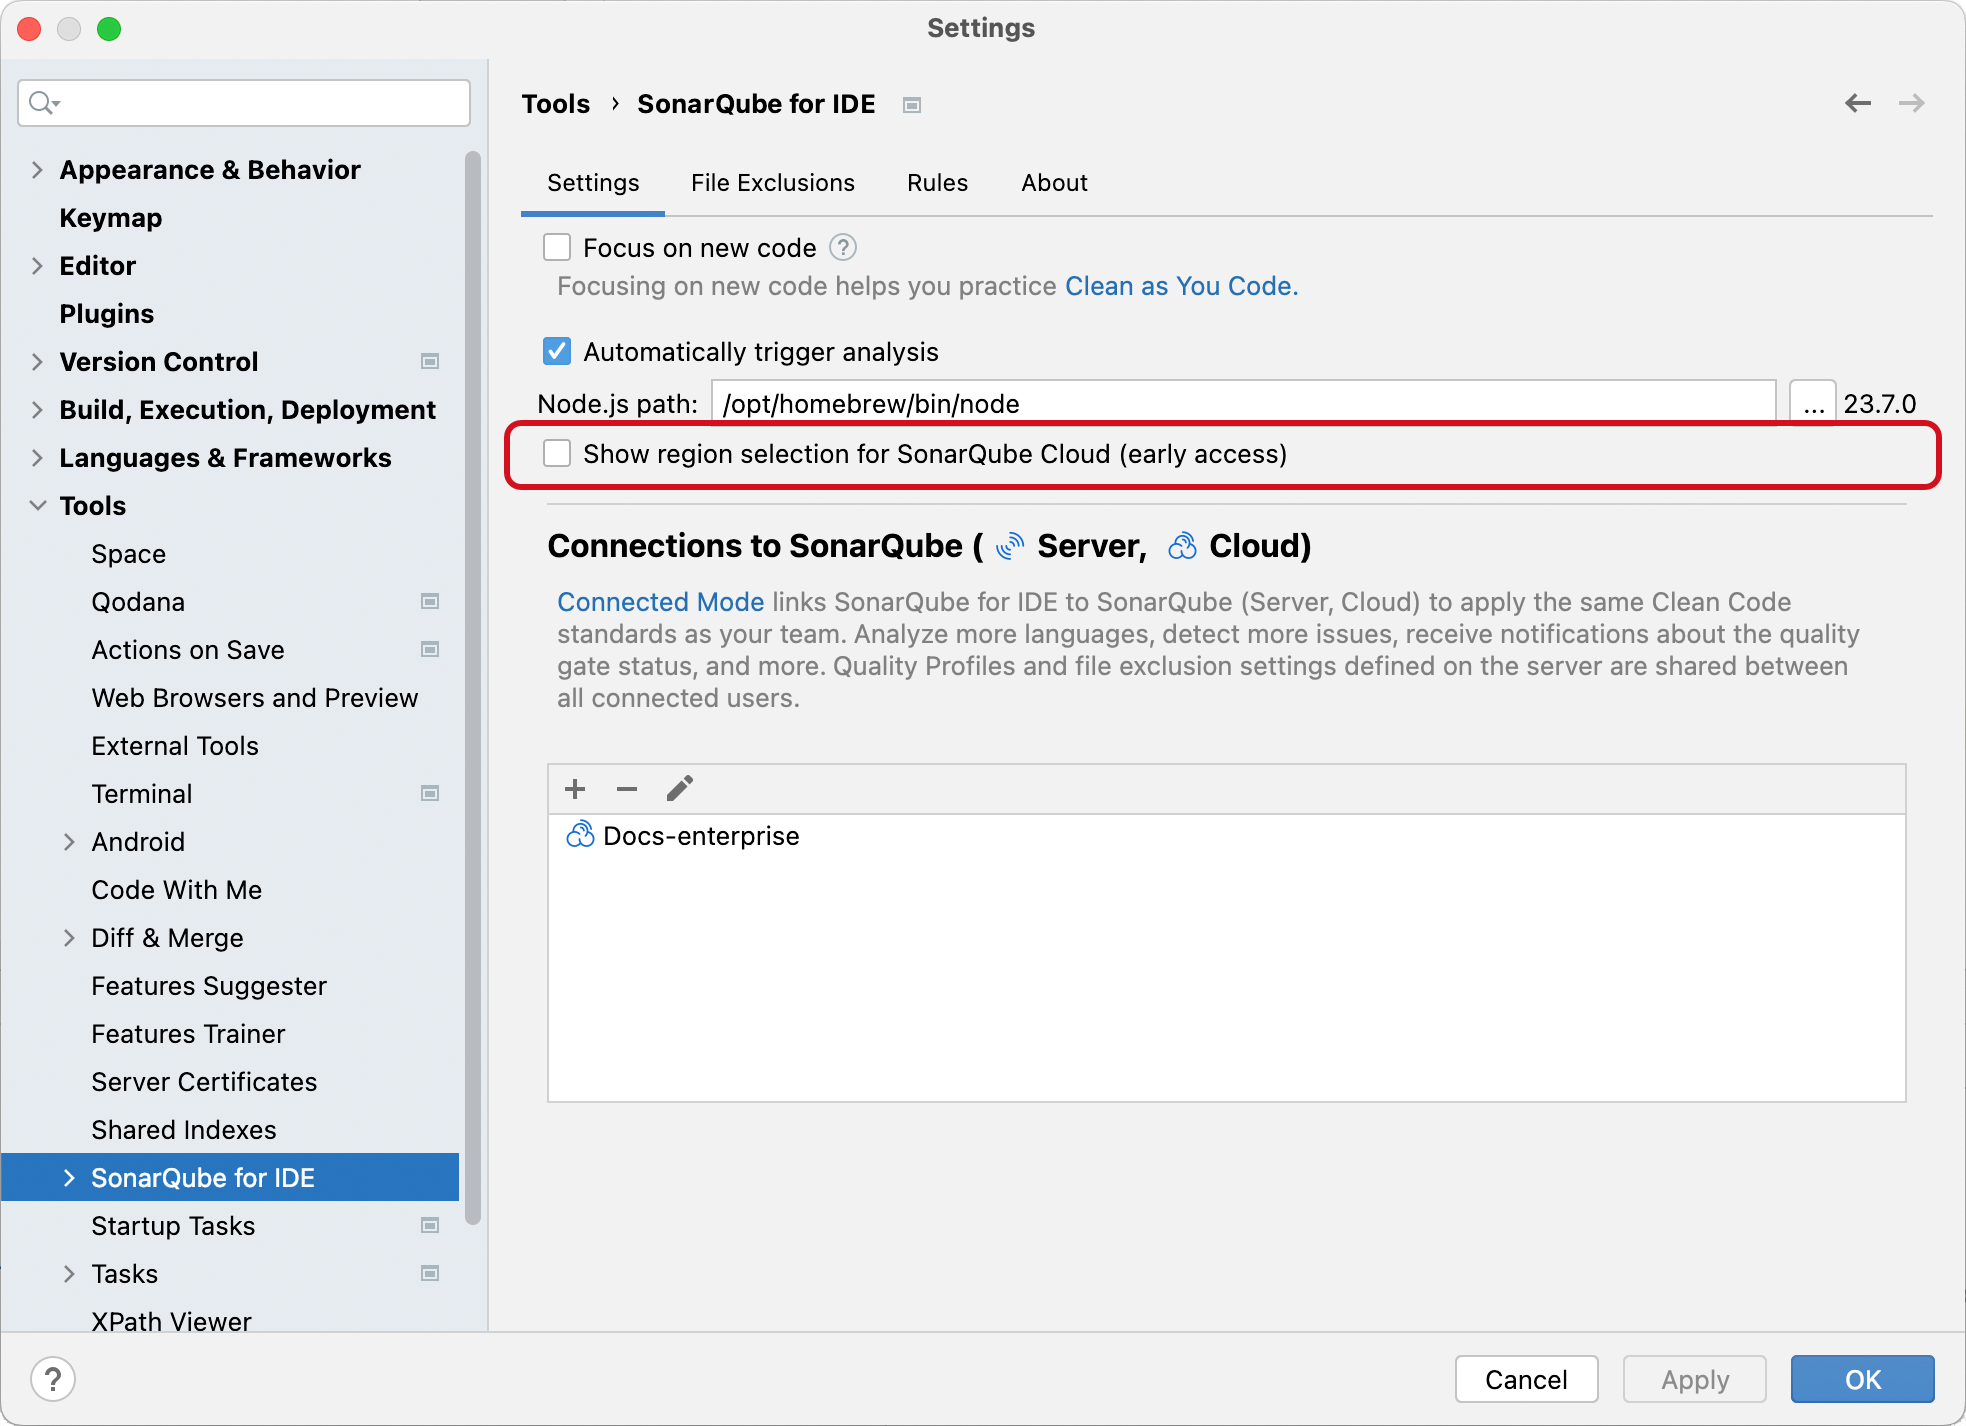
Task: Remove the selected connection
Action: (627, 789)
